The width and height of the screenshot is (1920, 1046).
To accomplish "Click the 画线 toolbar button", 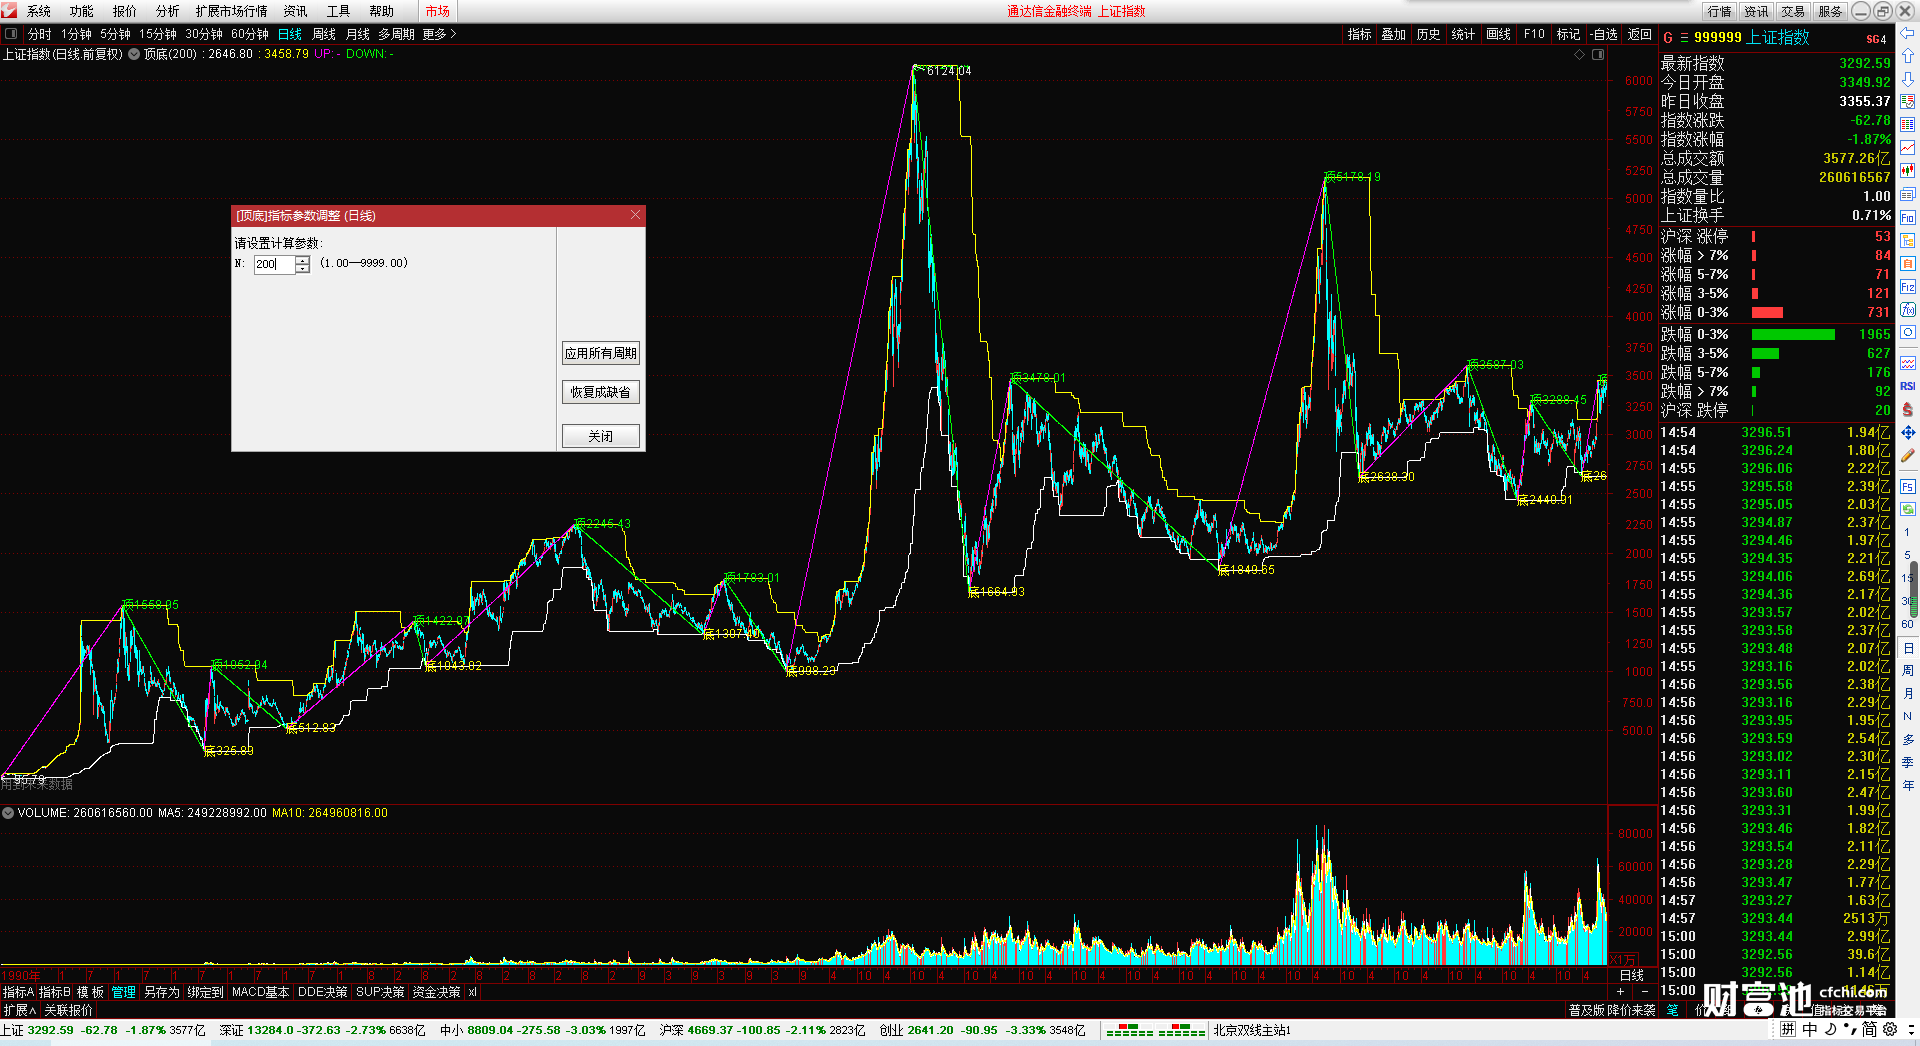I will [1498, 34].
